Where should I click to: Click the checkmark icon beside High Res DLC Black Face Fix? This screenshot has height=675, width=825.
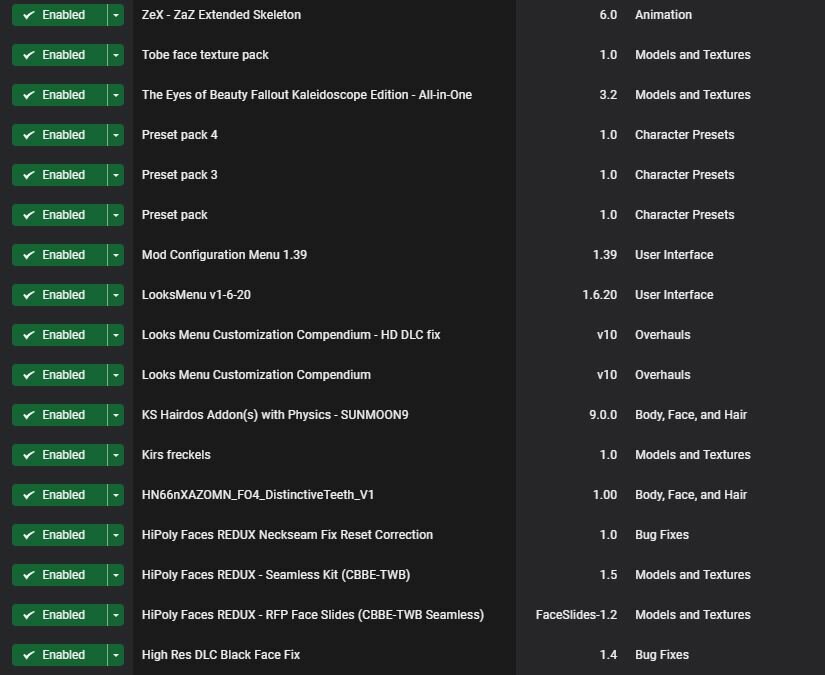click(x=27, y=655)
